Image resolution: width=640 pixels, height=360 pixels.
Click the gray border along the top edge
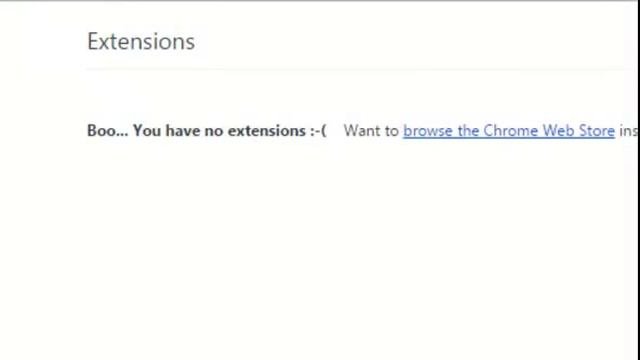tap(318, 1)
